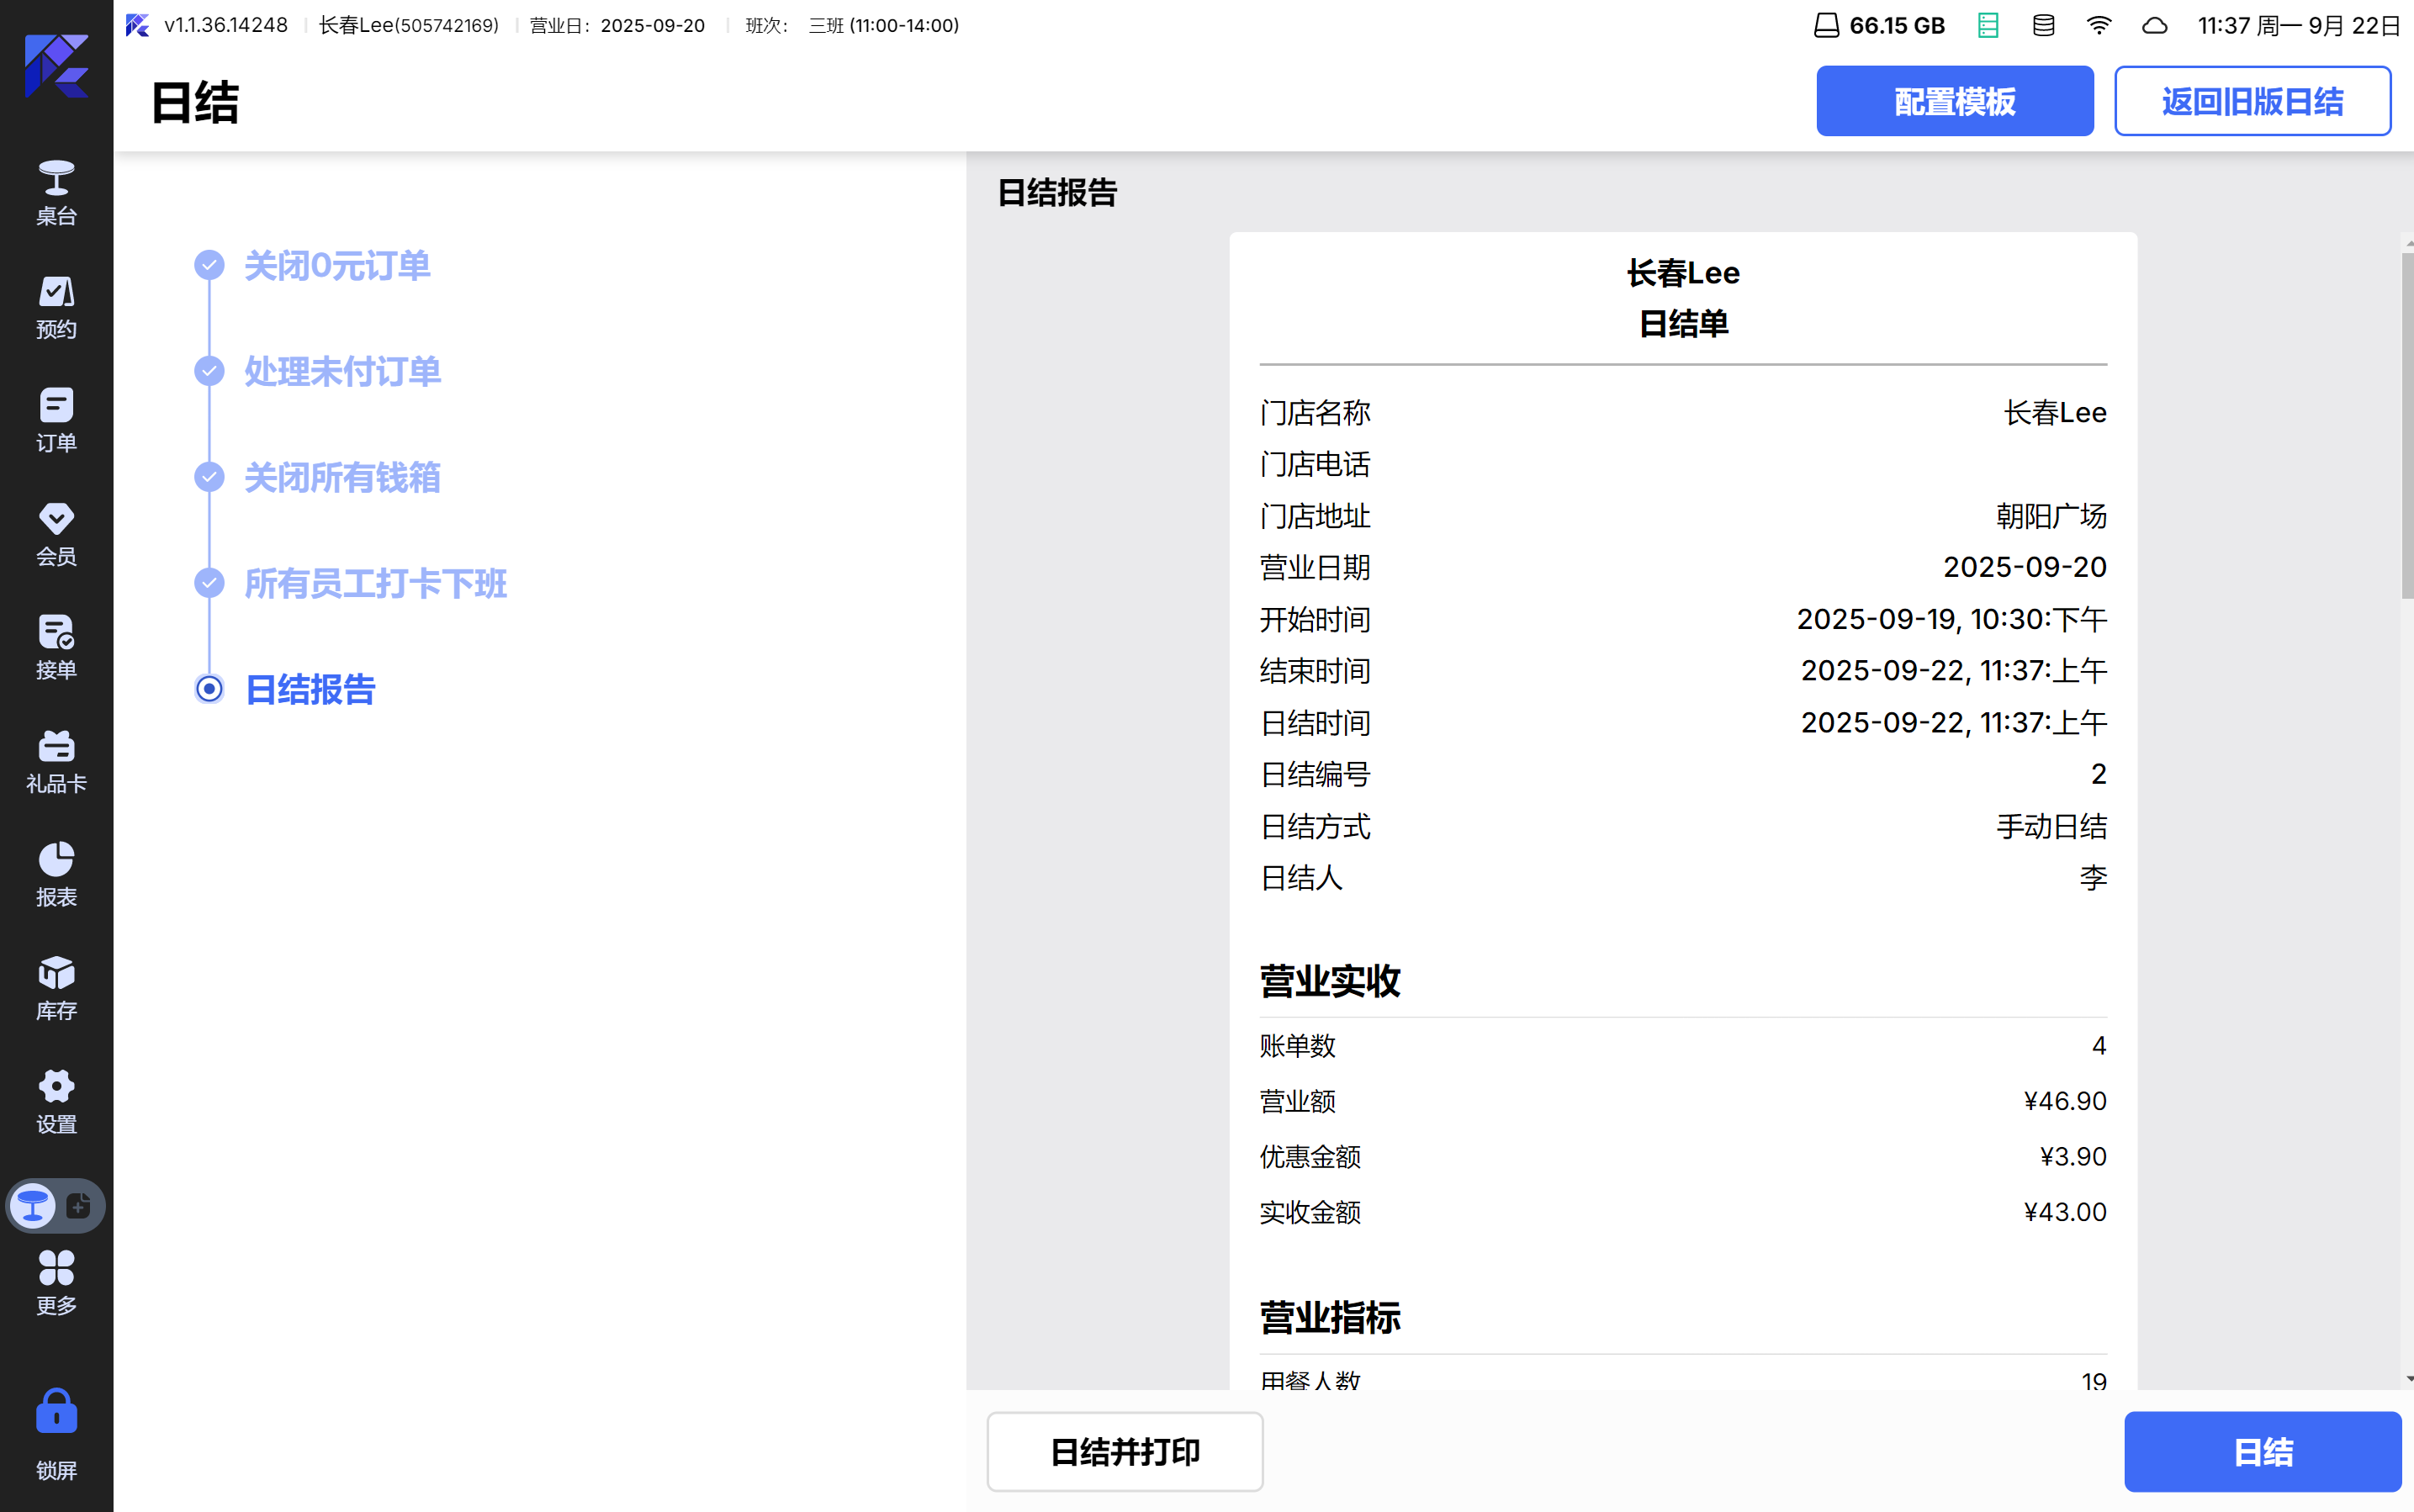The image size is (2414, 1512).
Task: Click the 日结并打印 button
Action: (x=1124, y=1451)
